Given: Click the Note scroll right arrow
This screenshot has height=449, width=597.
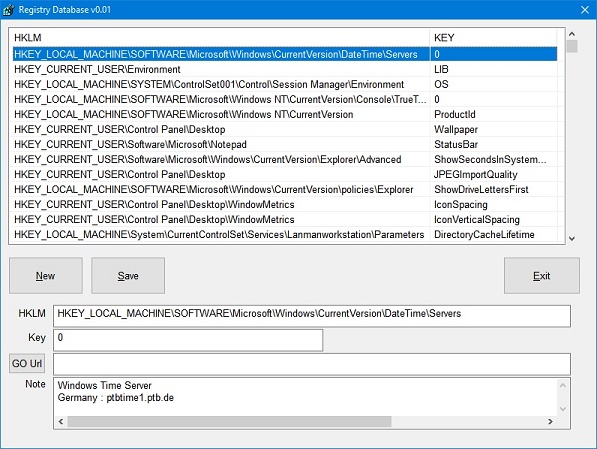Looking at the screenshot, I should (x=550, y=422).
